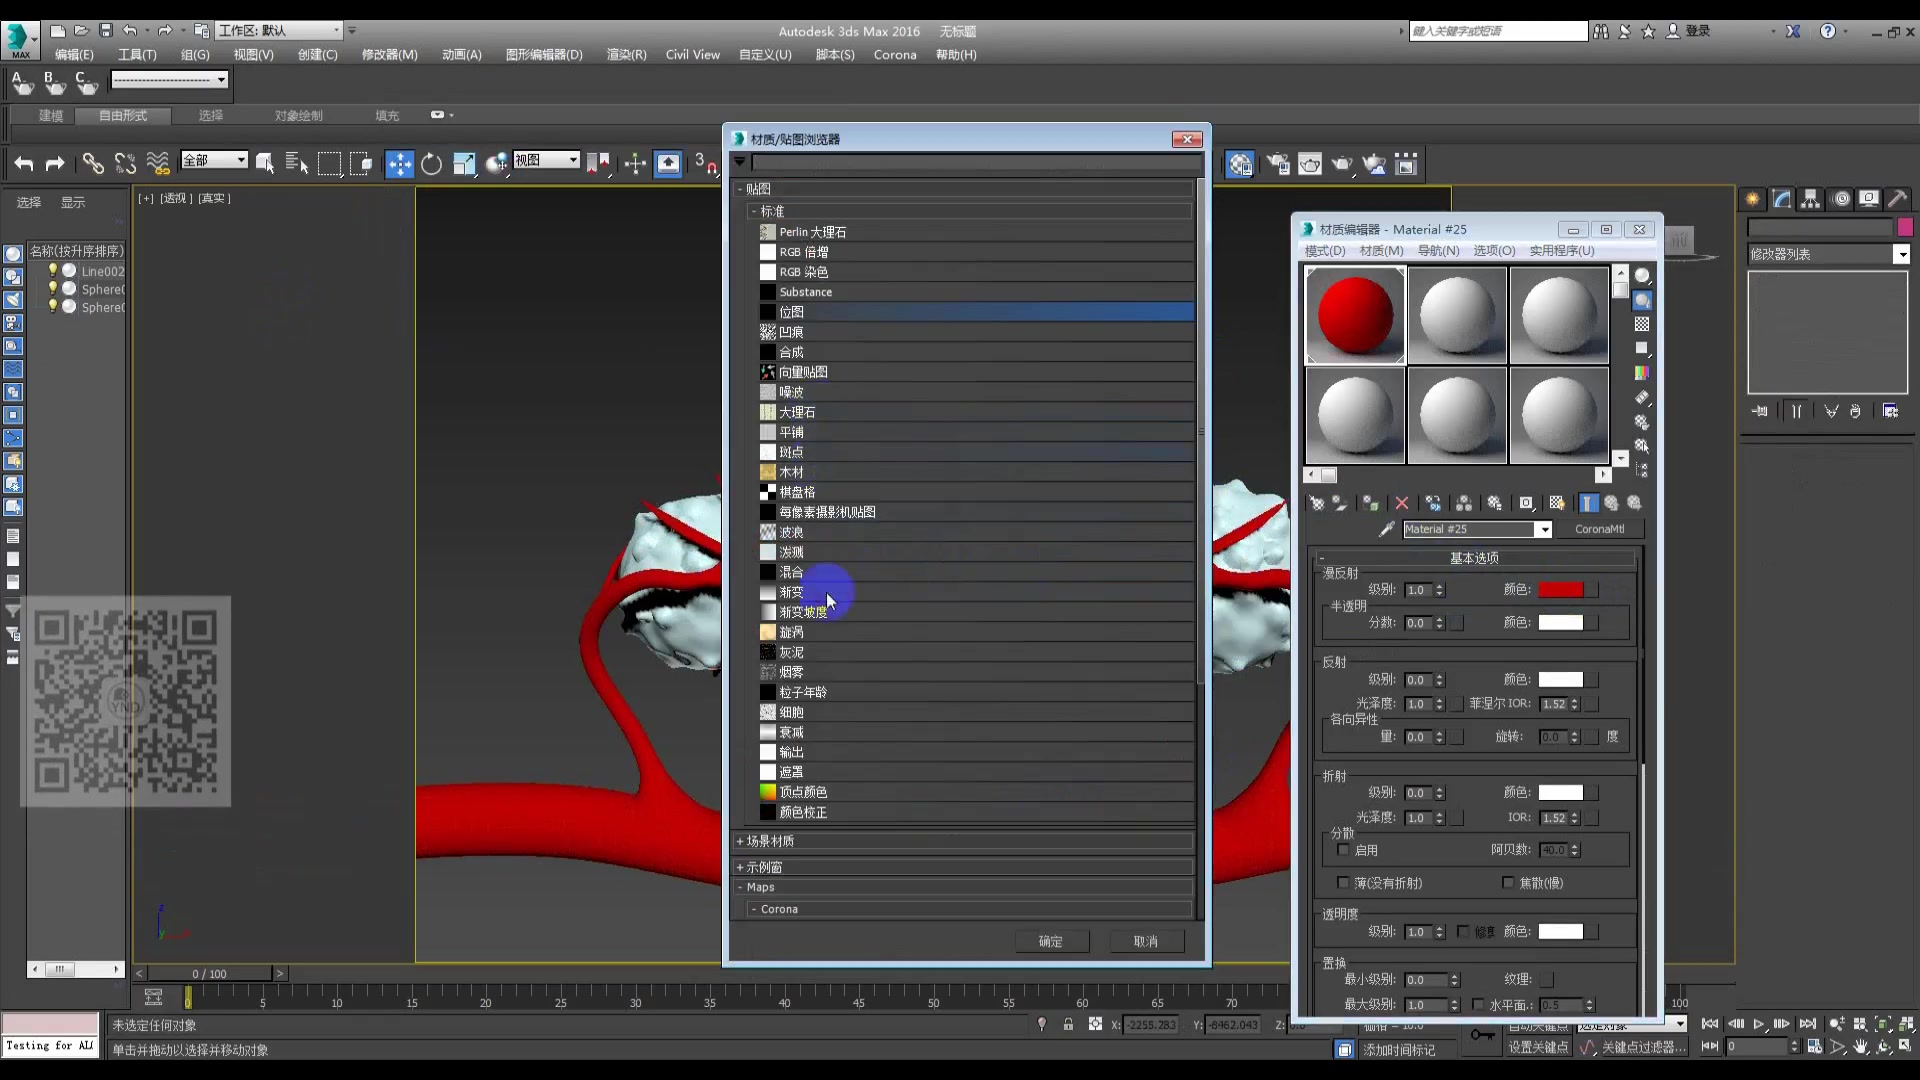The image size is (1920, 1080).
Task: Click the red delete X in material editor
Action: pyautogui.click(x=1401, y=503)
